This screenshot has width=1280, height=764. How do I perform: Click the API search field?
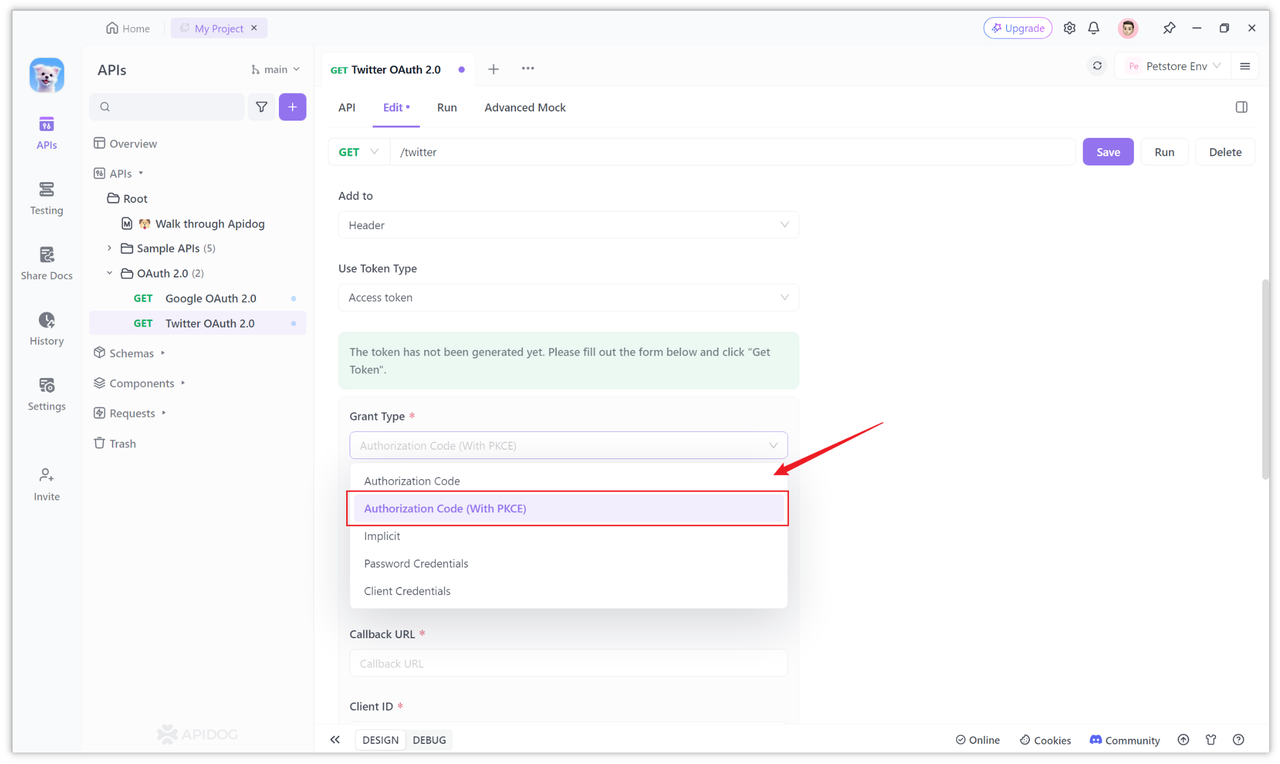coord(167,107)
